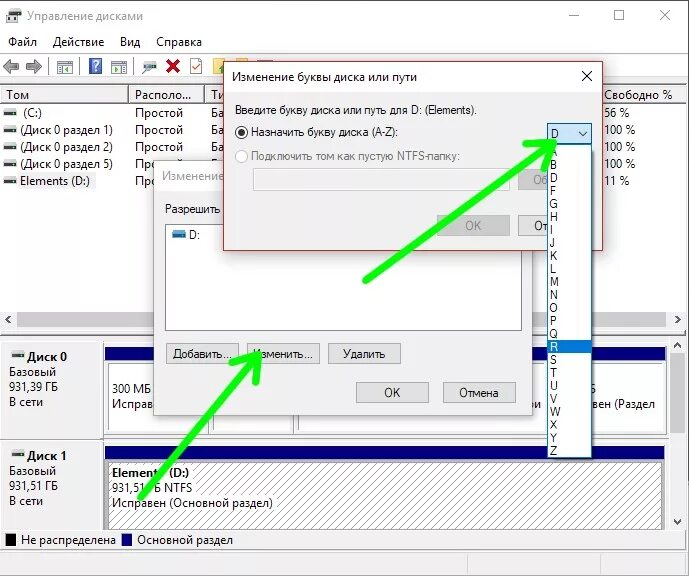Image resolution: width=689 pixels, height=576 pixels.
Task: Select the Elements (D:) volume row
Action: [x=55, y=181]
